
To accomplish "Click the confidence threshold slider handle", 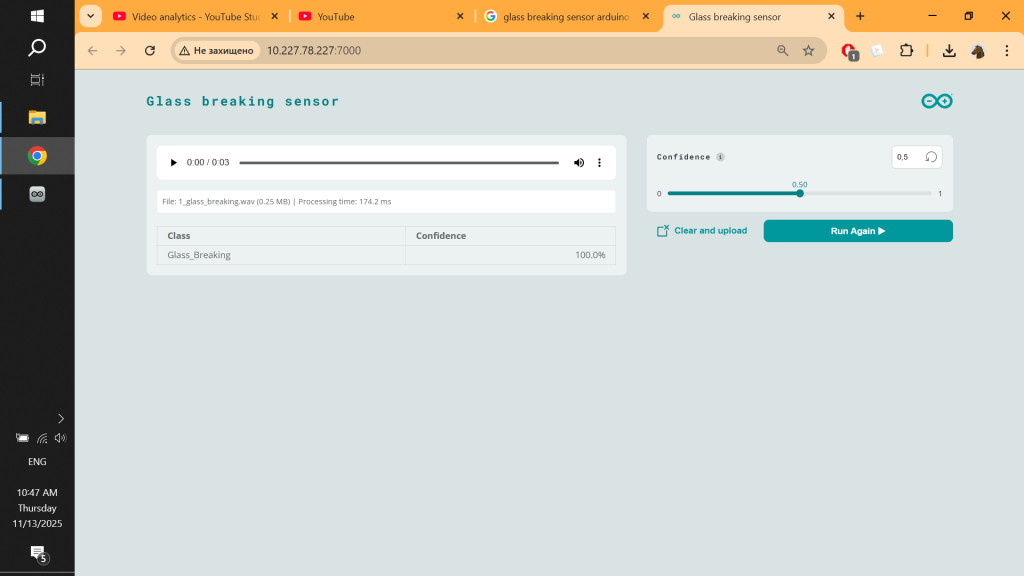I will [800, 193].
